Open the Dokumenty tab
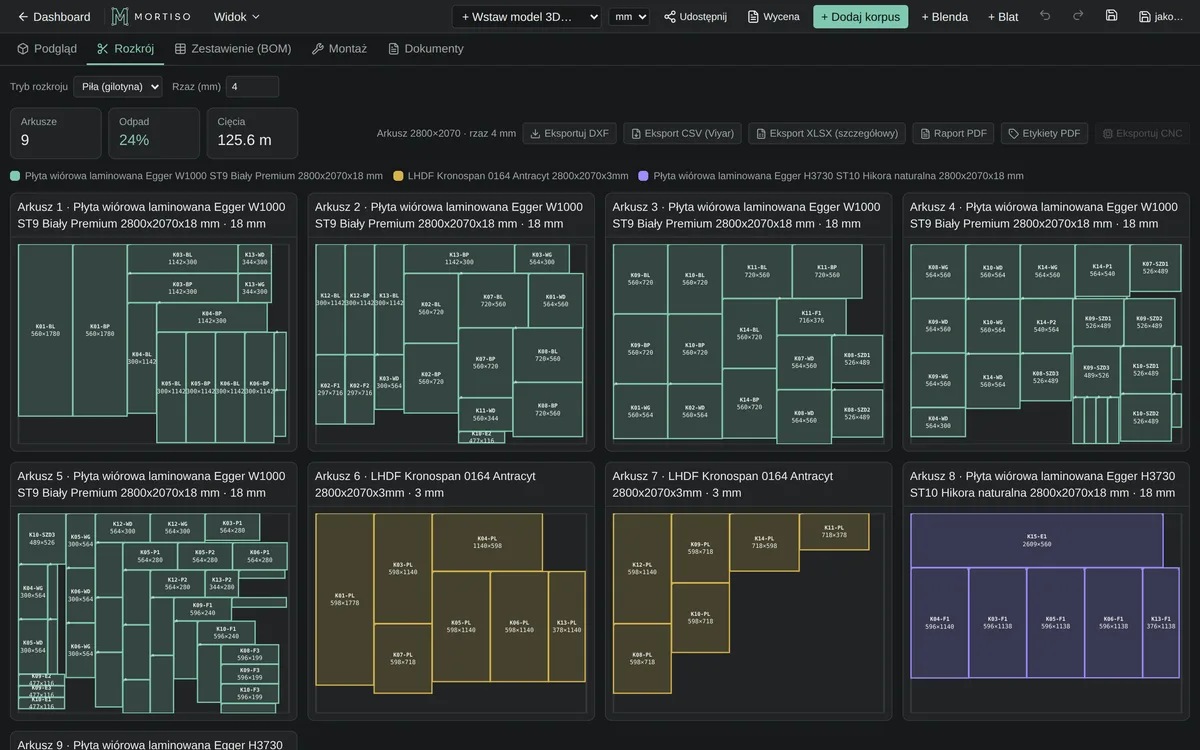This screenshot has height=750, width=1200. (425, 48)
